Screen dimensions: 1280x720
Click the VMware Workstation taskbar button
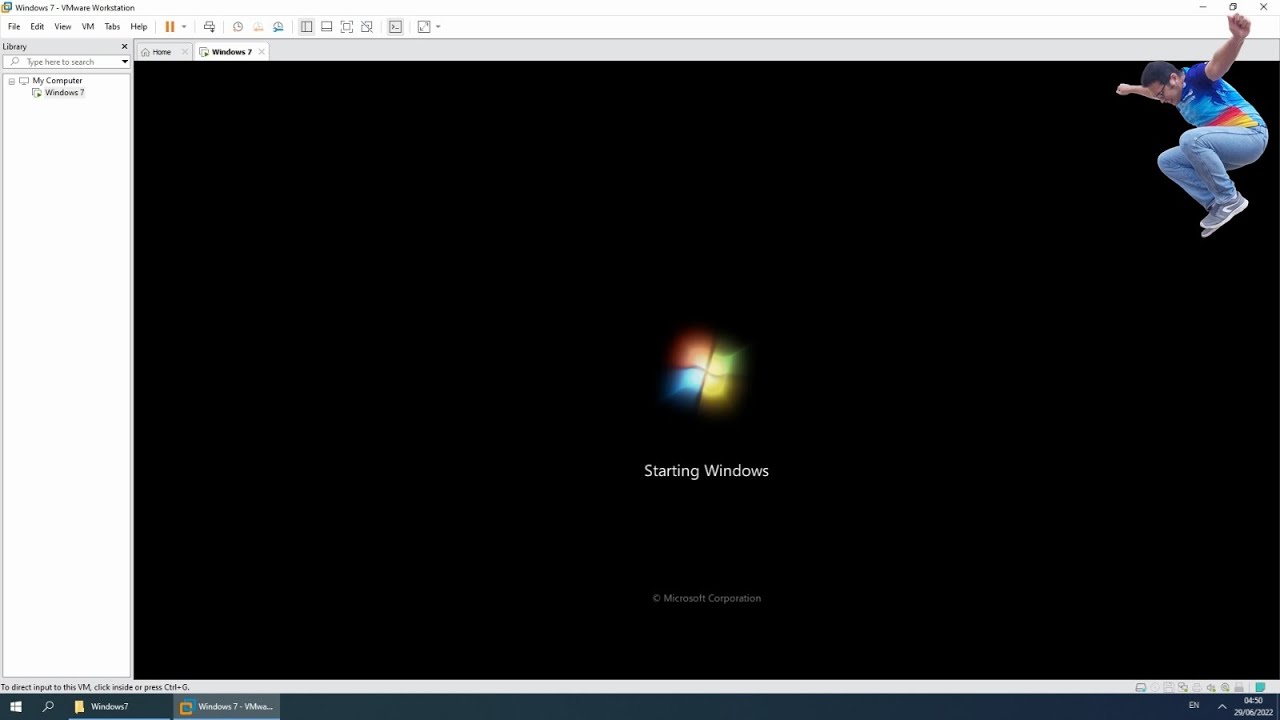226,706
